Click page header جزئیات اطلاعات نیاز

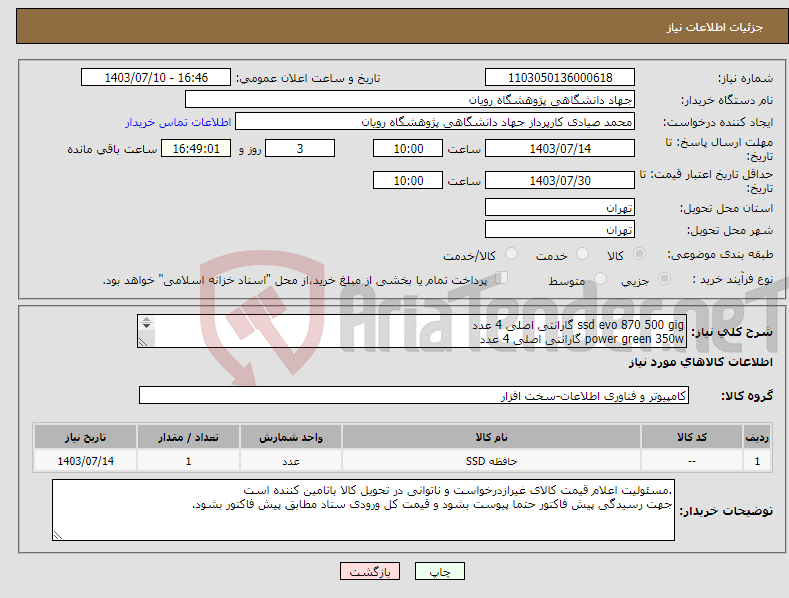pyautogui.click(x=715, y=27)
